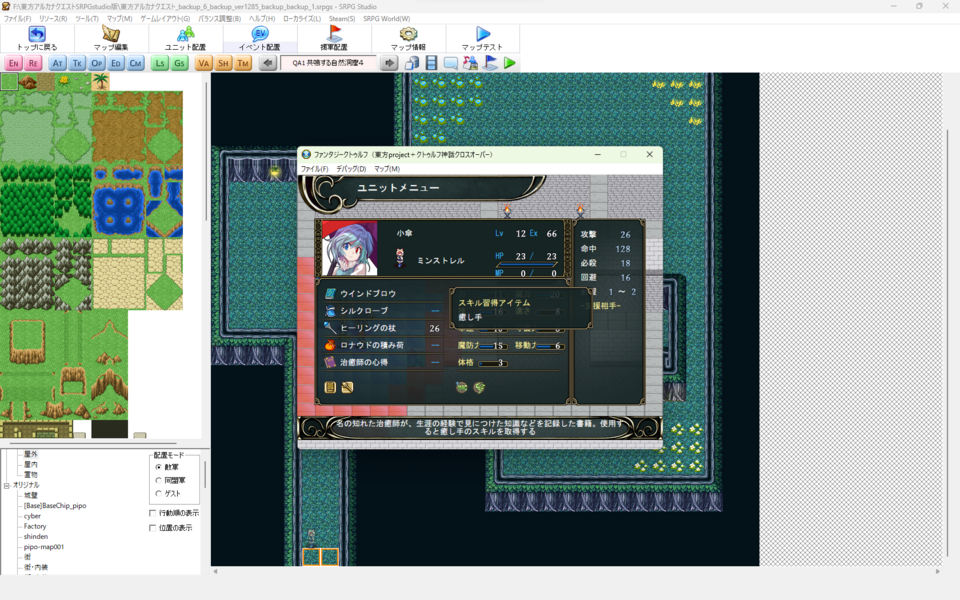Go to next map with right arrow
Viewport: 960px width, 600px height.
[389, 63]
